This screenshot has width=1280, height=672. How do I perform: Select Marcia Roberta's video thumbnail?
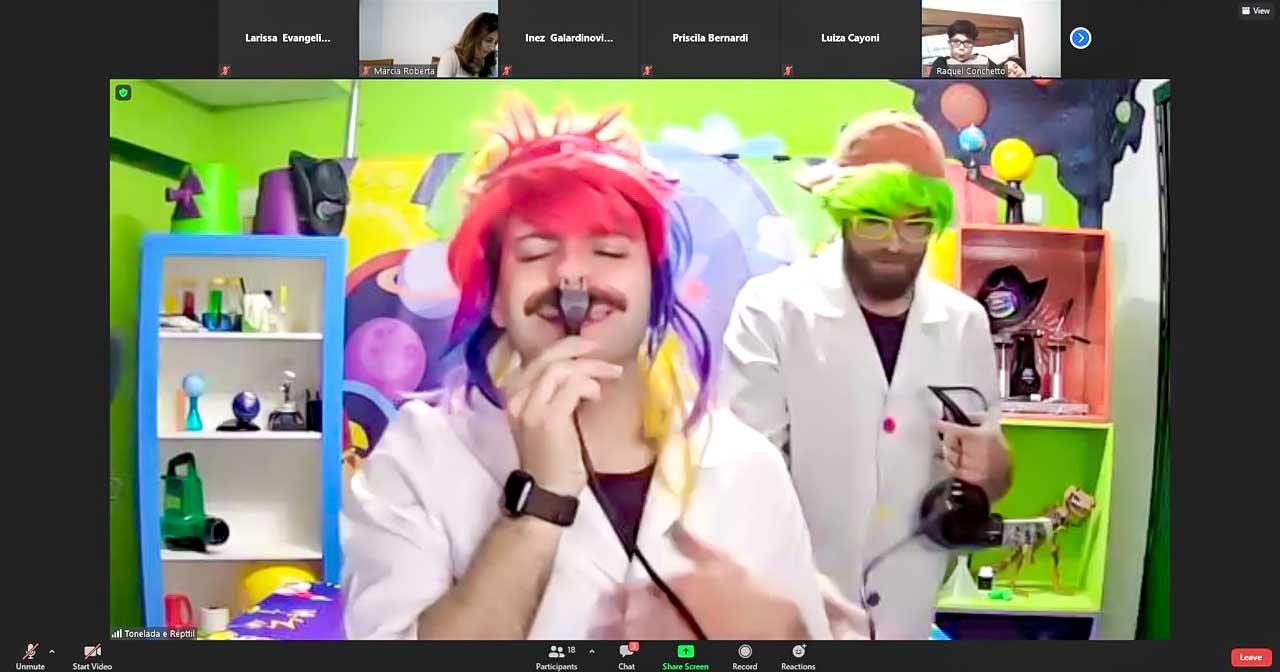tap(429, 38)
